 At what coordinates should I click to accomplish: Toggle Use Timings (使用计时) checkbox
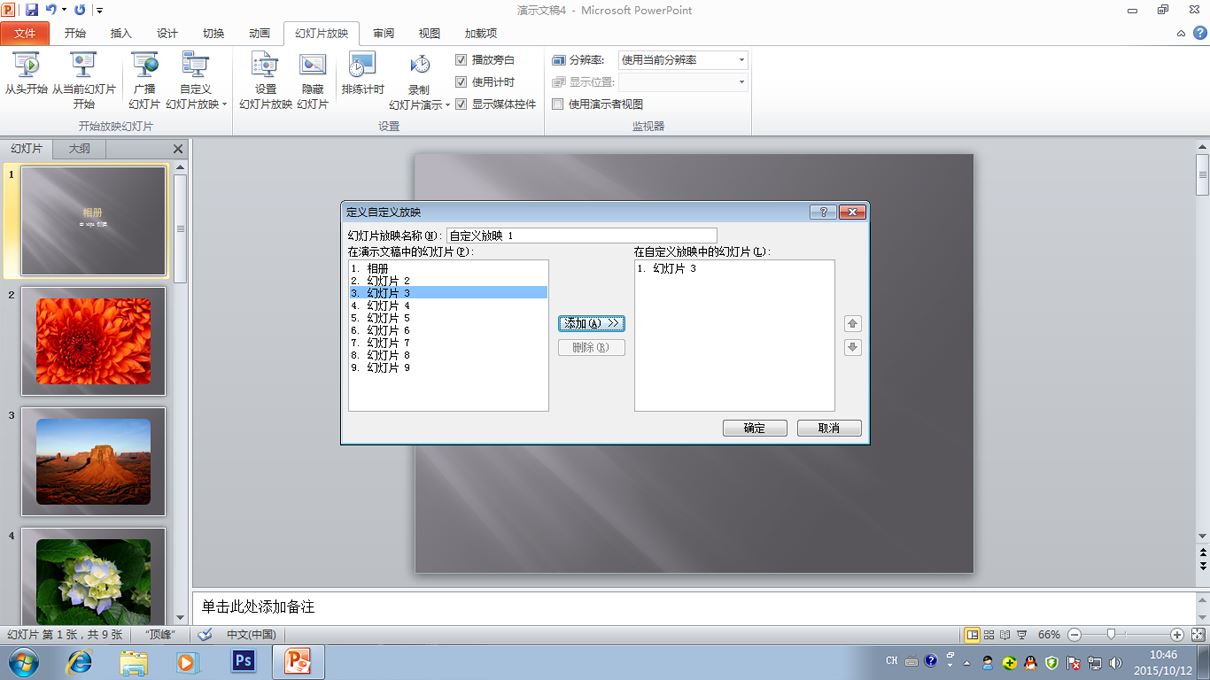(x=461, y=82)
